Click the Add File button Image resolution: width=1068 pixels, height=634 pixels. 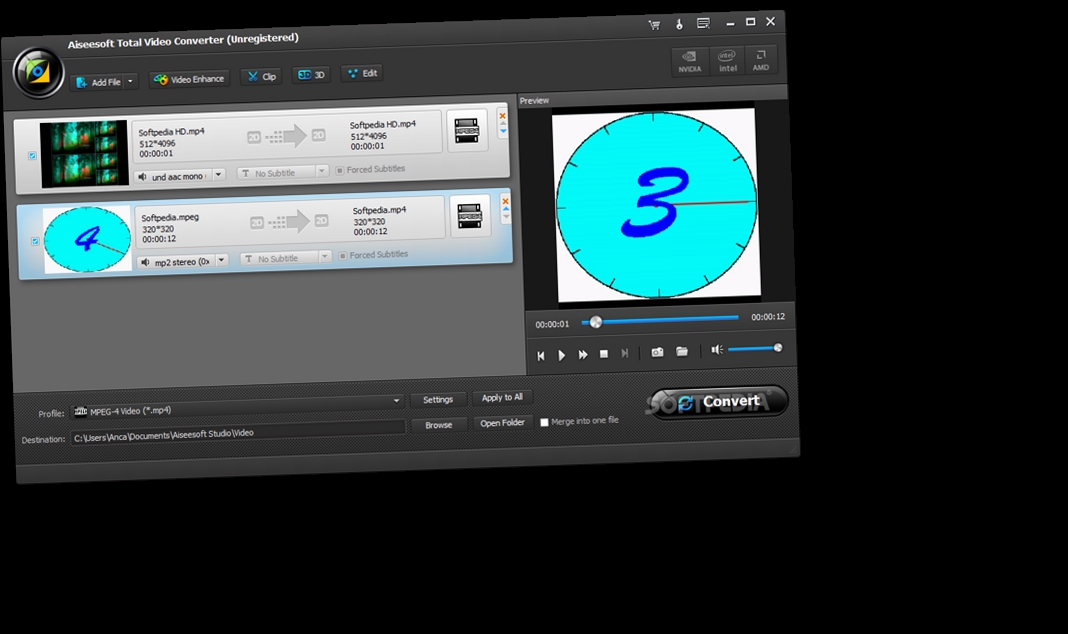[98, 82]
